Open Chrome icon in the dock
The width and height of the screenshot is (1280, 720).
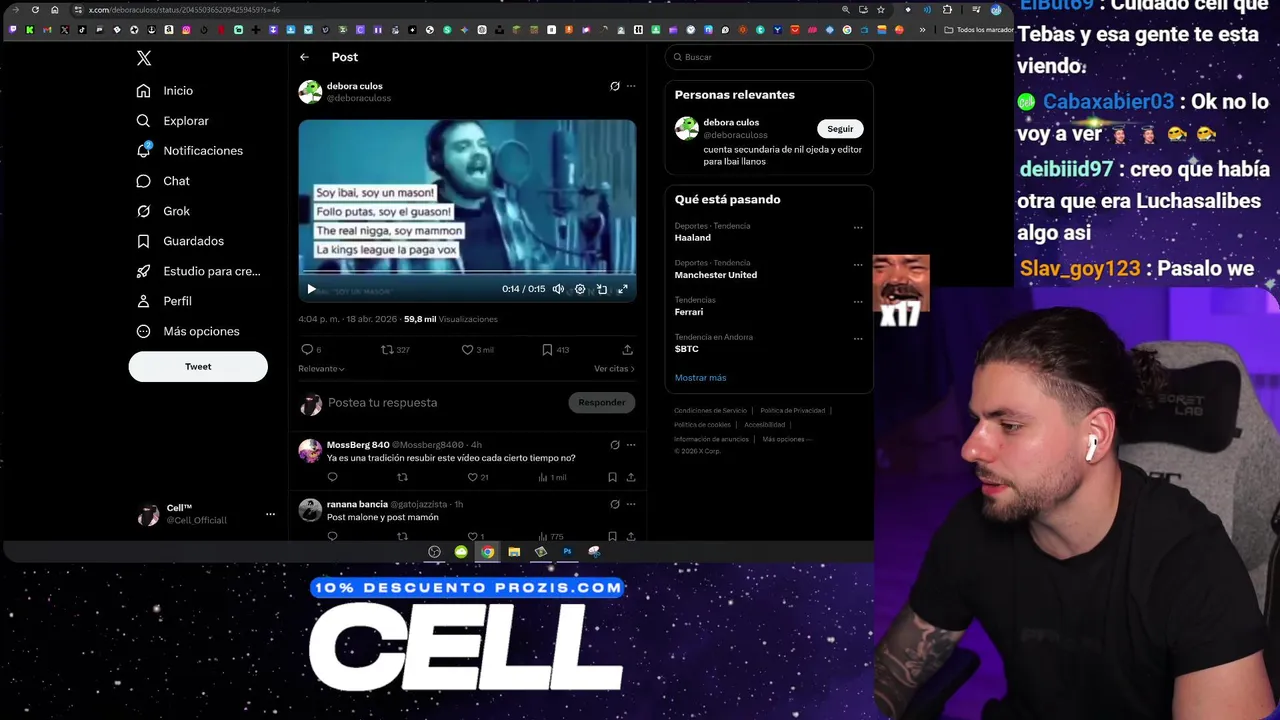point(487,552)
